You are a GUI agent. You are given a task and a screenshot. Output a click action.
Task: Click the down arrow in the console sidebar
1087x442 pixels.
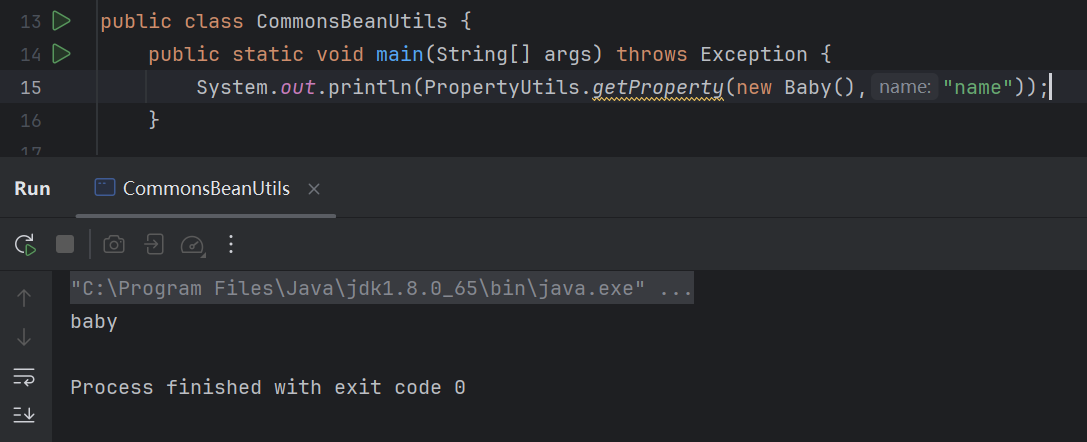pyautogui.click(x=25, y=337)
